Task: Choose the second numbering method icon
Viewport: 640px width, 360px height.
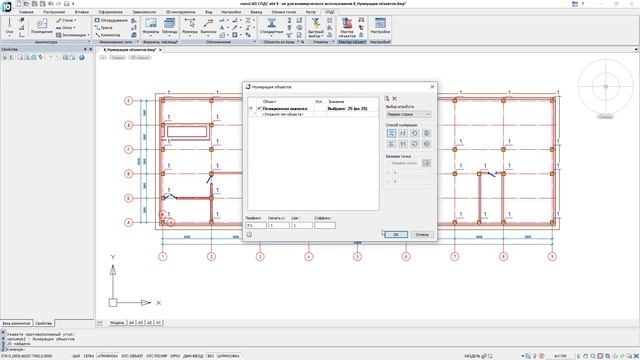Action: point(403,133)
